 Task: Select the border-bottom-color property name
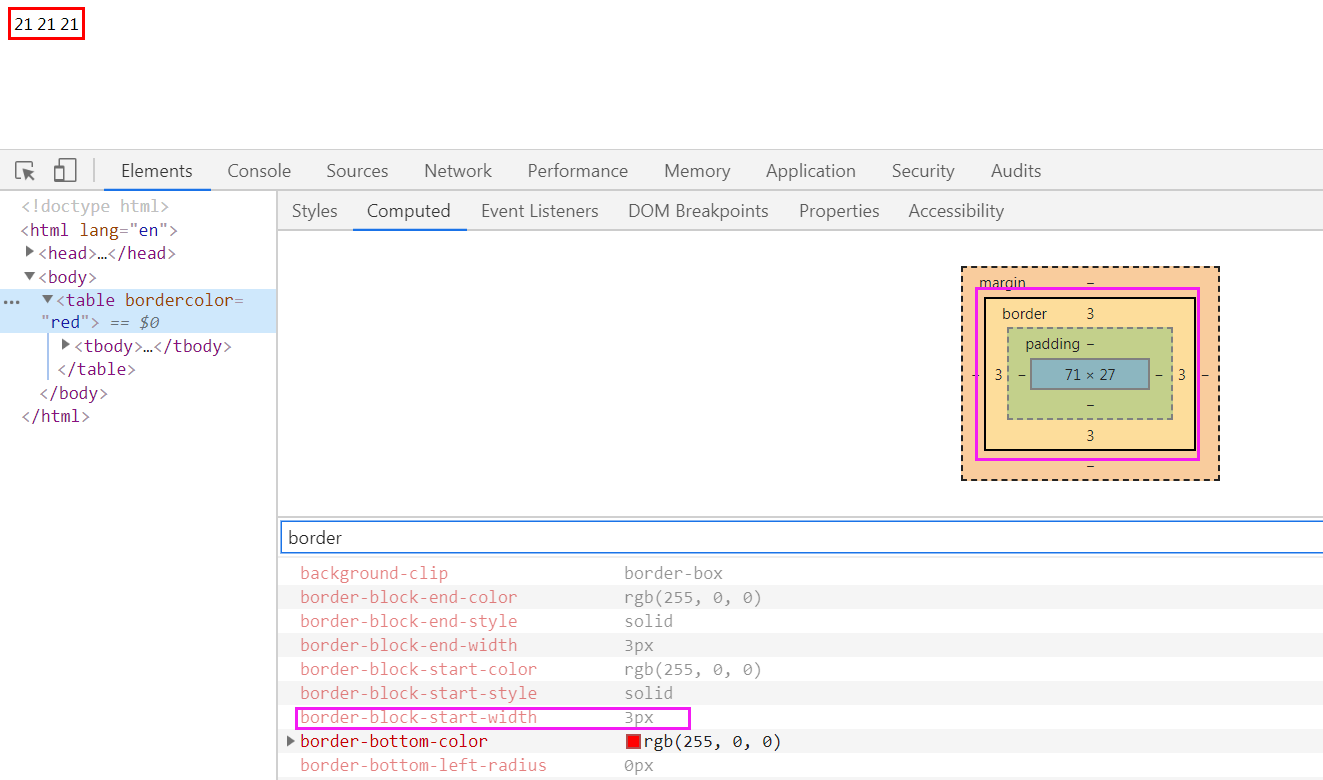tap(394, 741)
